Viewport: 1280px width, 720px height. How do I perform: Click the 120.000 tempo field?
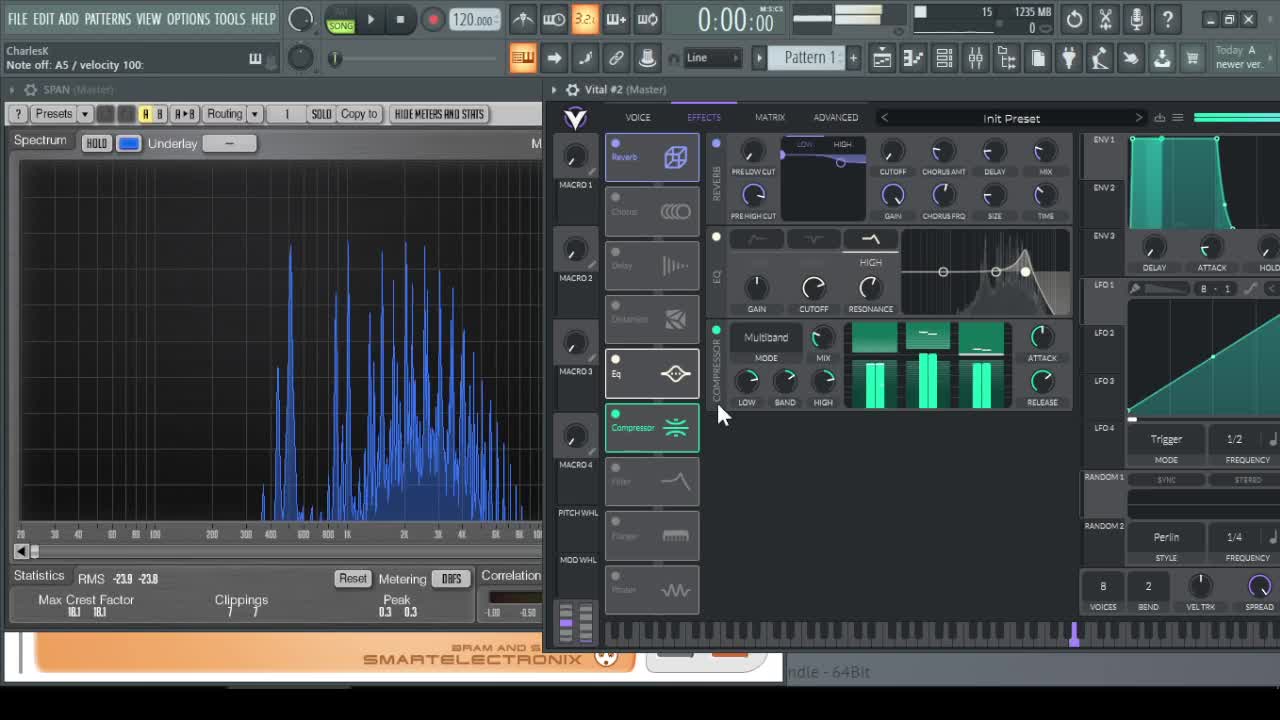(x=475, y=19)
